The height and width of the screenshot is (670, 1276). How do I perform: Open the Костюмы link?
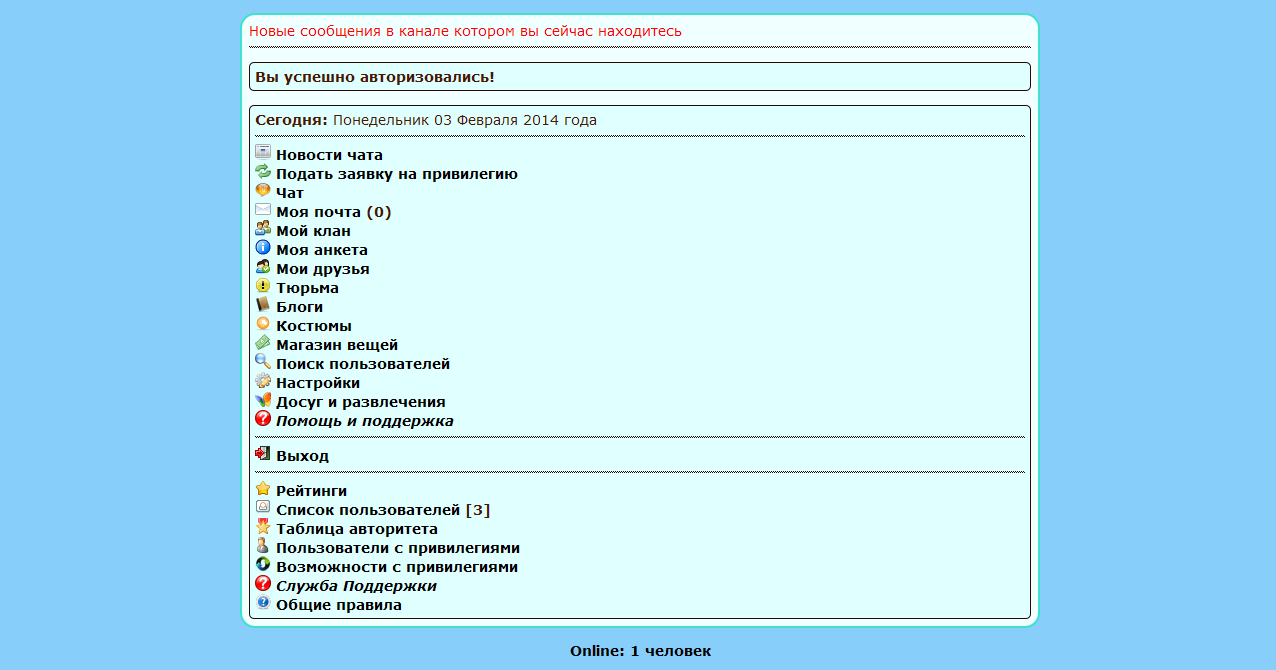(314, 326)
